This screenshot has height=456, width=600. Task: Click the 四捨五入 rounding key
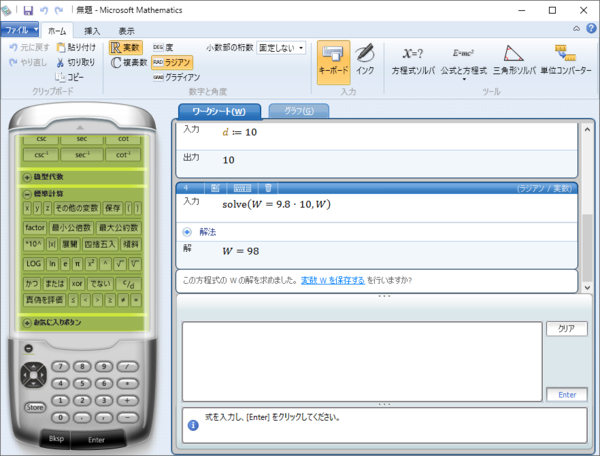[x=99, y=244]
